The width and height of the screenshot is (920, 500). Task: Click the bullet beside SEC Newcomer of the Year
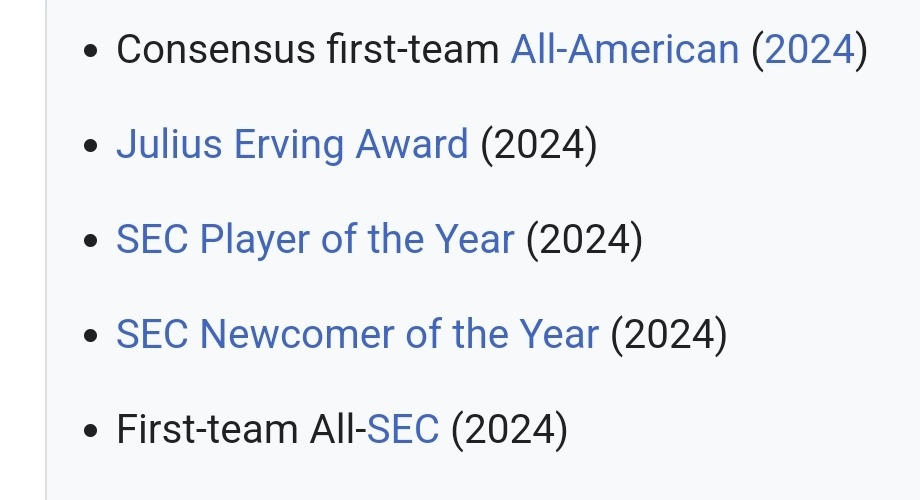pyautogui.click(x=92, y=337)
